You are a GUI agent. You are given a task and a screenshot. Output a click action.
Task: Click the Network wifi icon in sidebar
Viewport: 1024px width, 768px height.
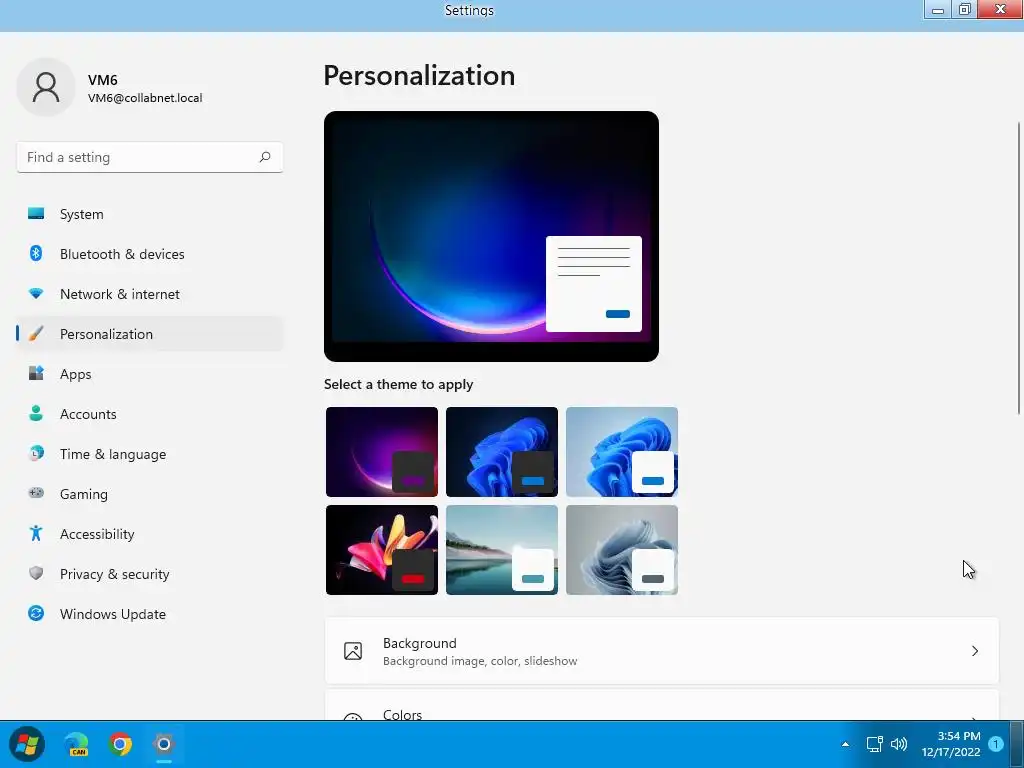pos(36,293)
